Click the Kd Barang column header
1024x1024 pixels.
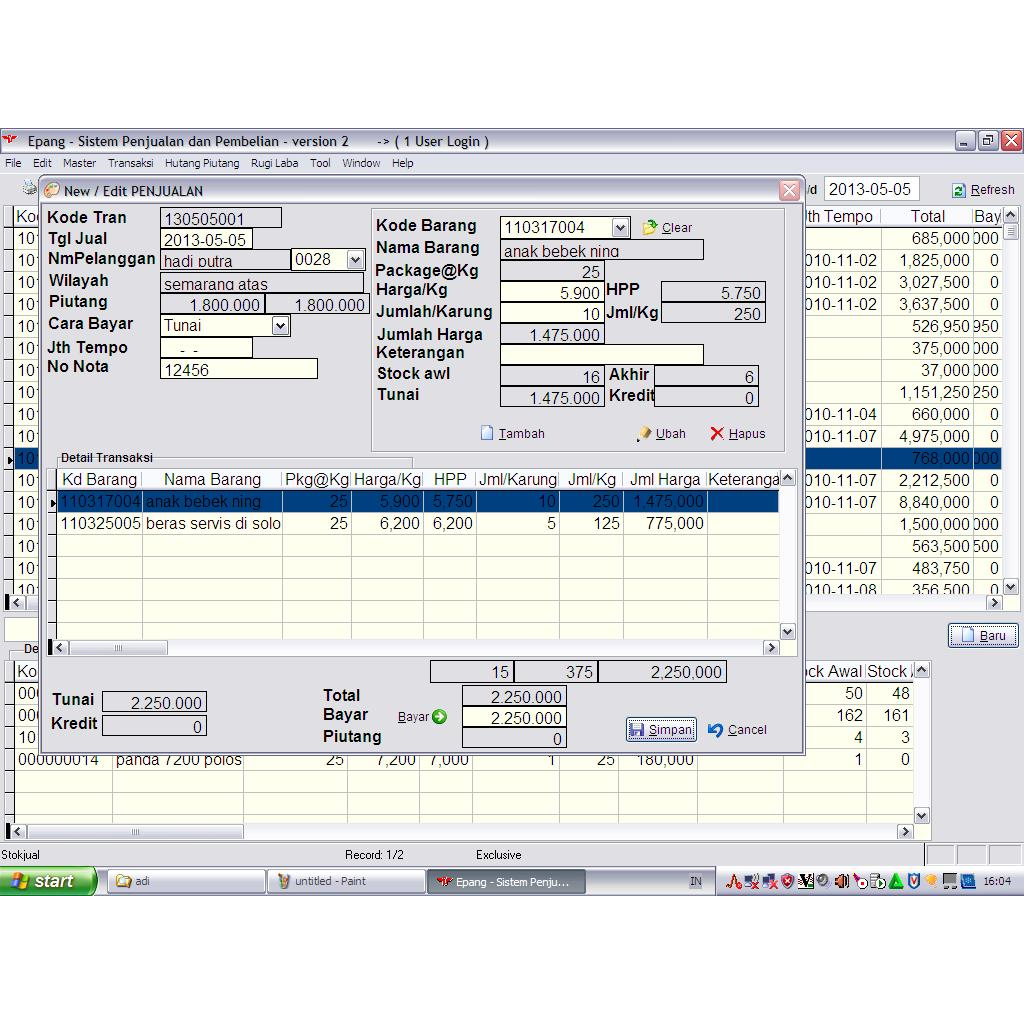pyautogui.click(x=99, y=479)
